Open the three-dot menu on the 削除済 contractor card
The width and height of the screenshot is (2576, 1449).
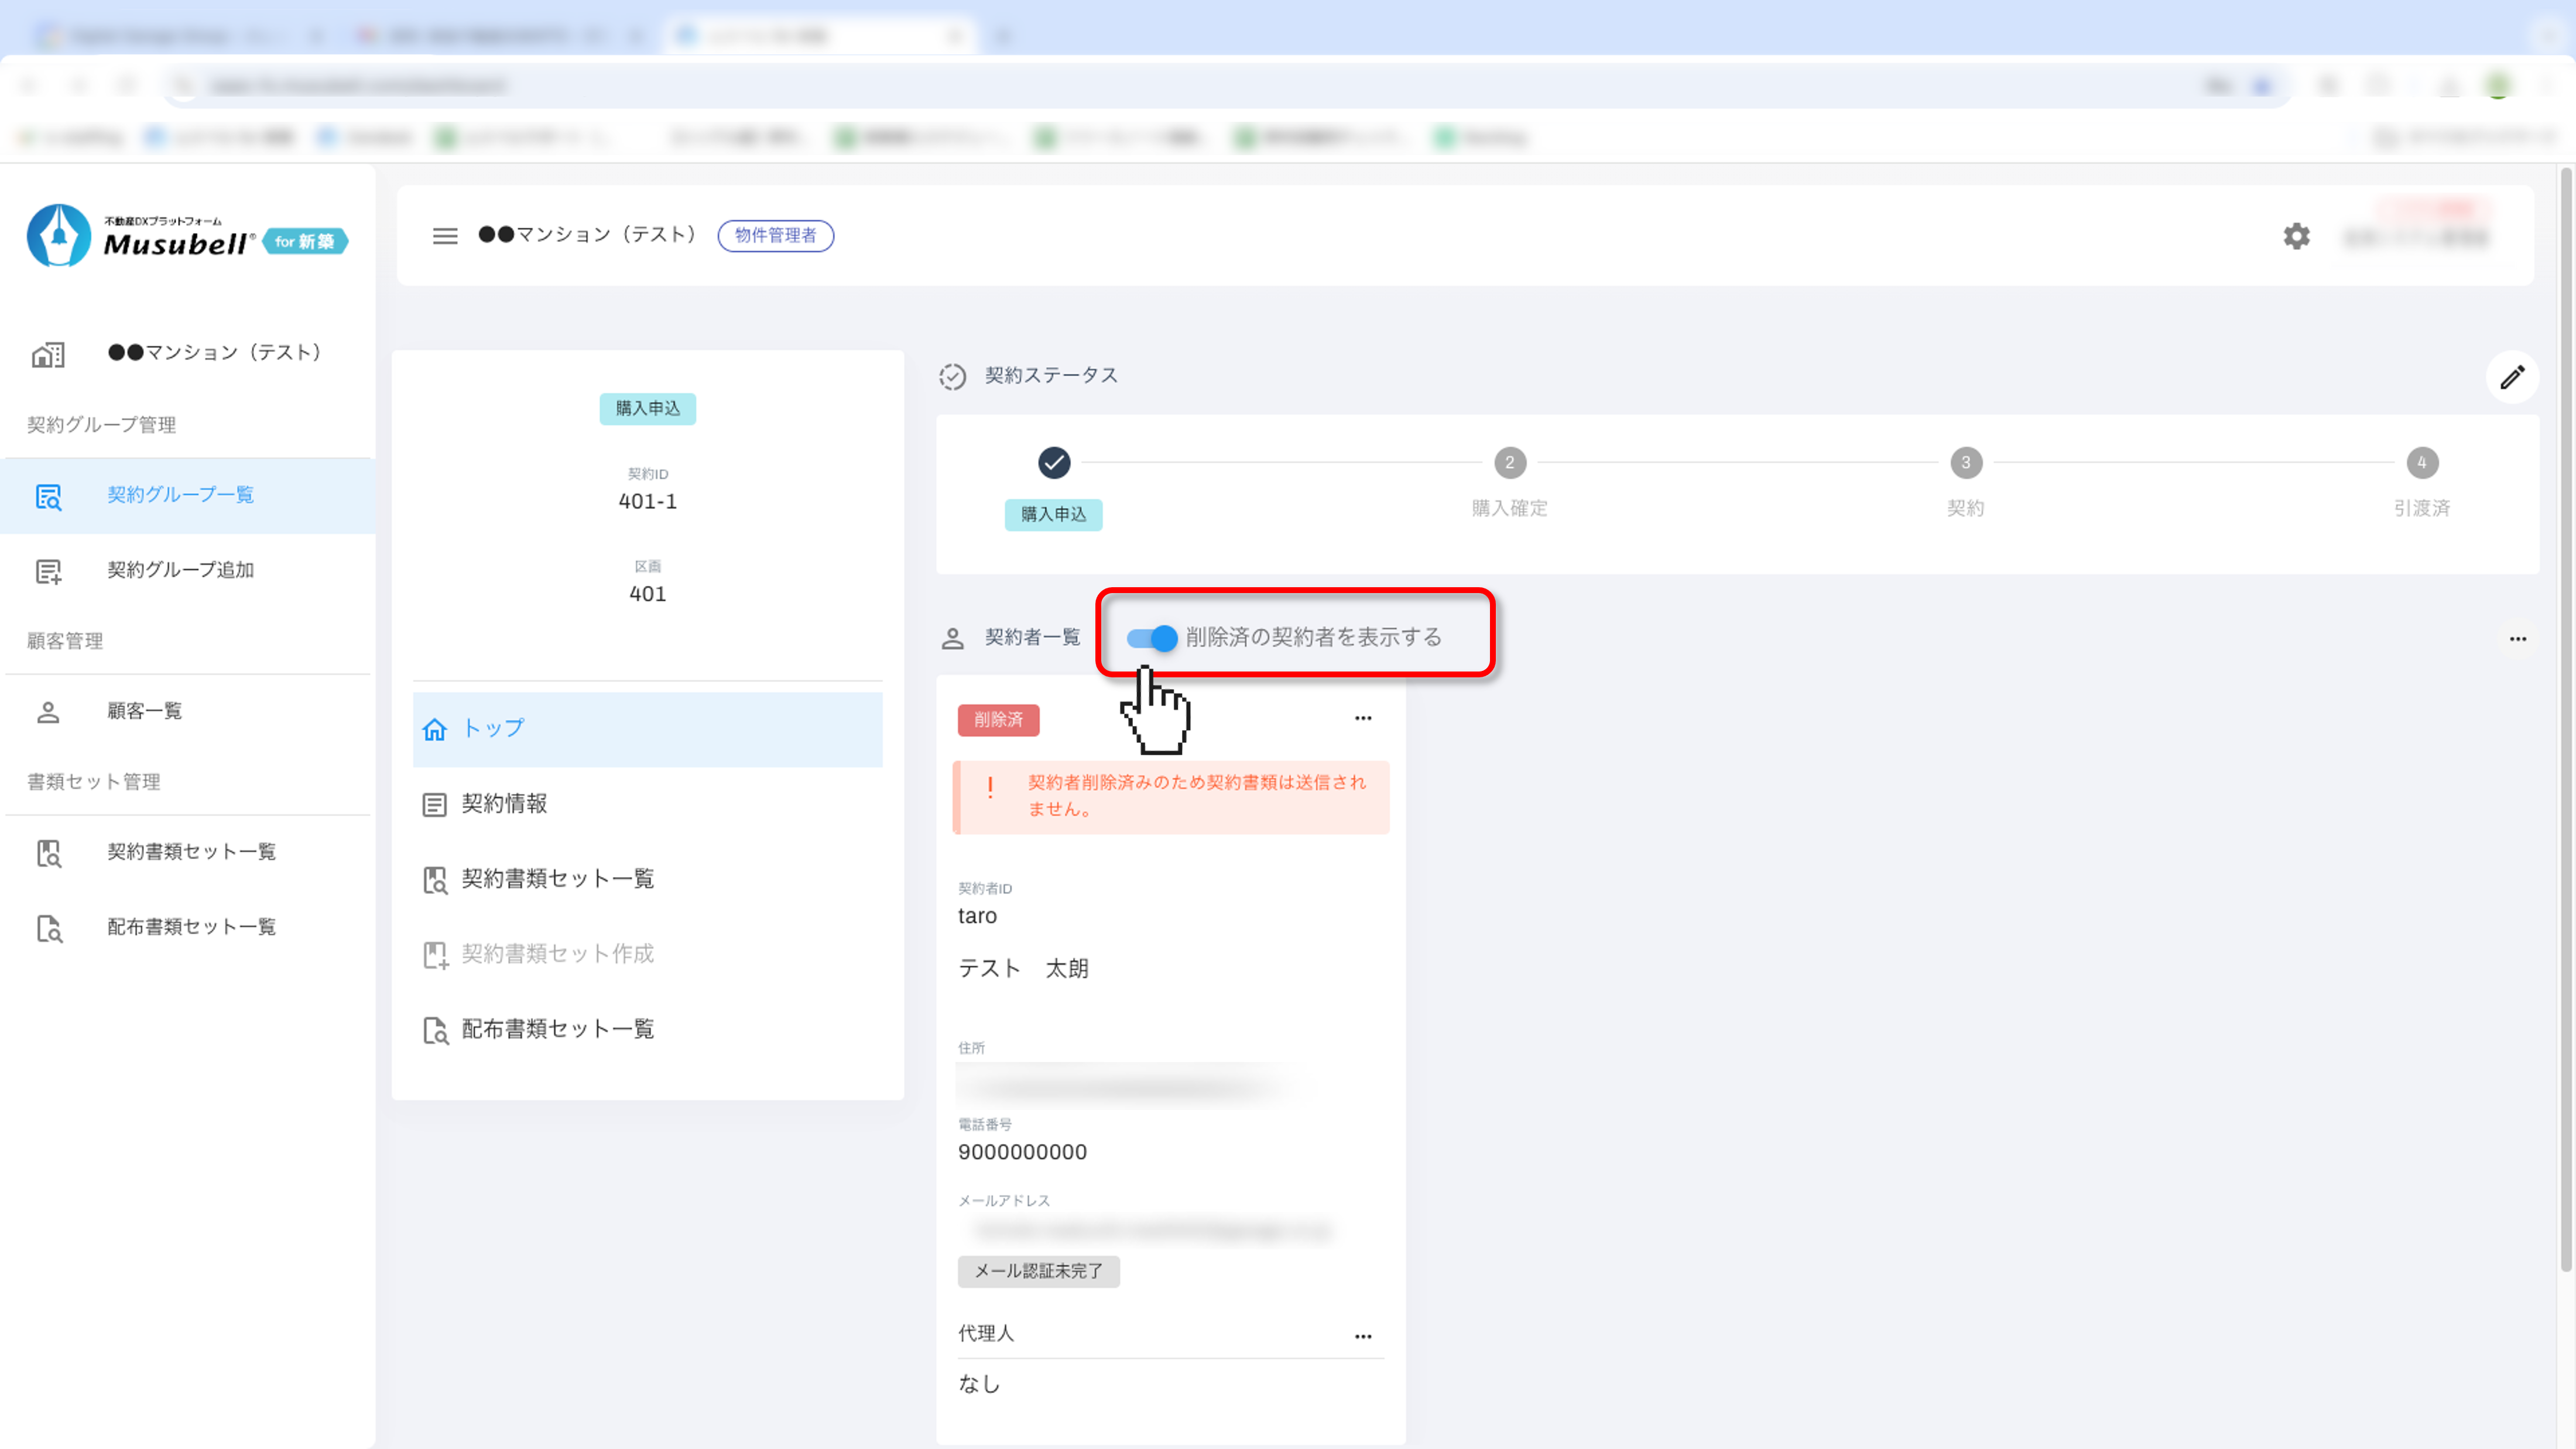(1363, 718)
